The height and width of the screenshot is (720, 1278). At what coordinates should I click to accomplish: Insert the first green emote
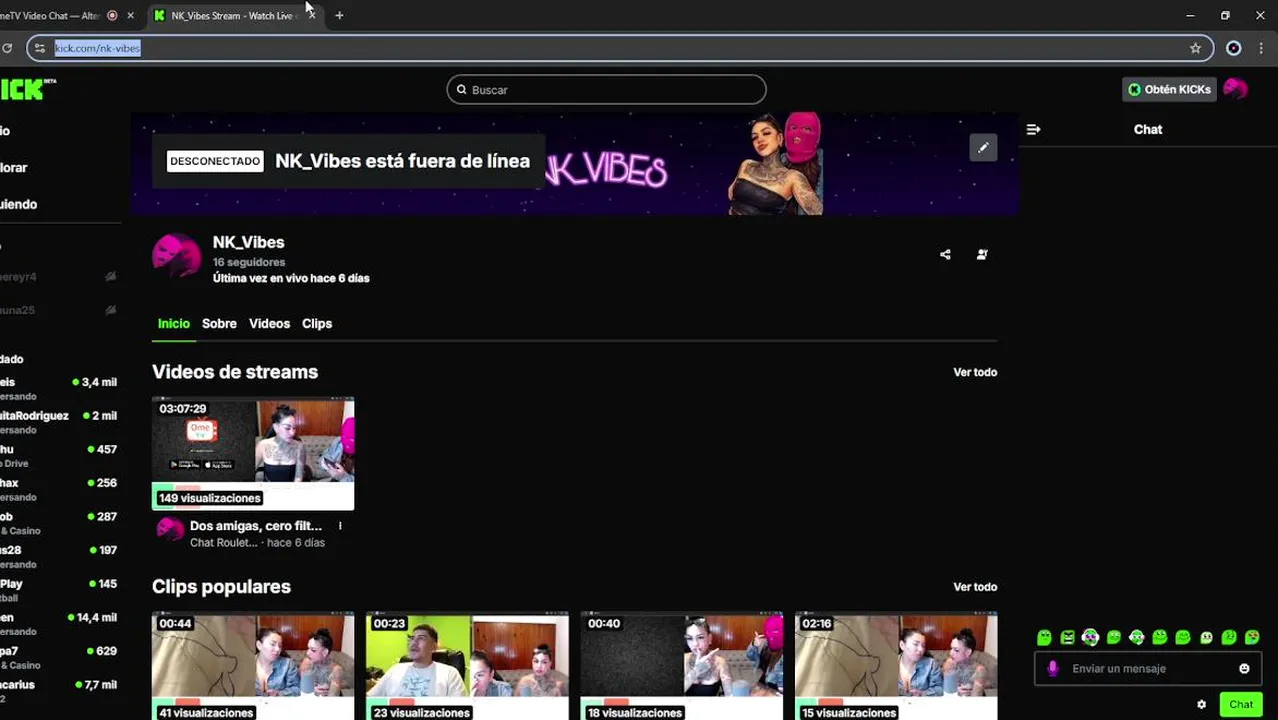1044,637
